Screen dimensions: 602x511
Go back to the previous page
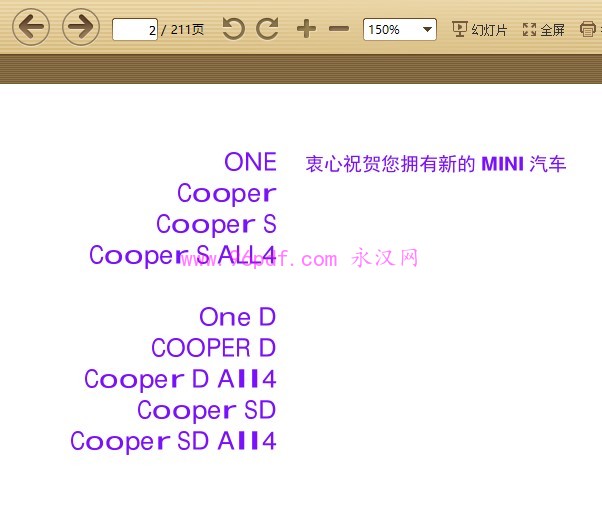(x=31, y=27)
